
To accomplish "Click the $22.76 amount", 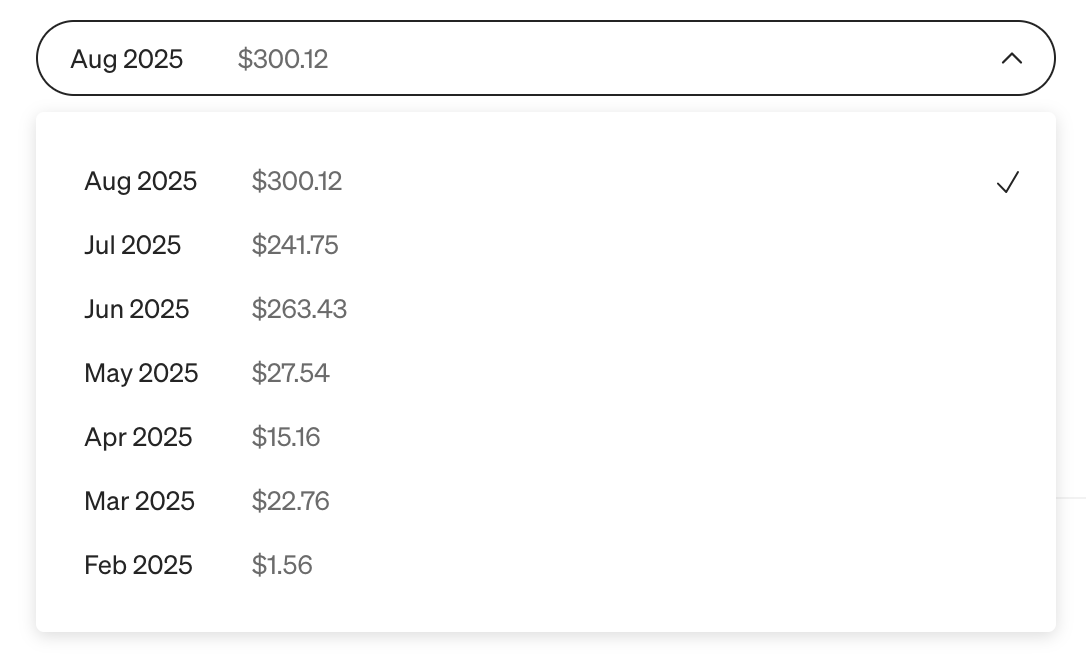I will [290, 501].
